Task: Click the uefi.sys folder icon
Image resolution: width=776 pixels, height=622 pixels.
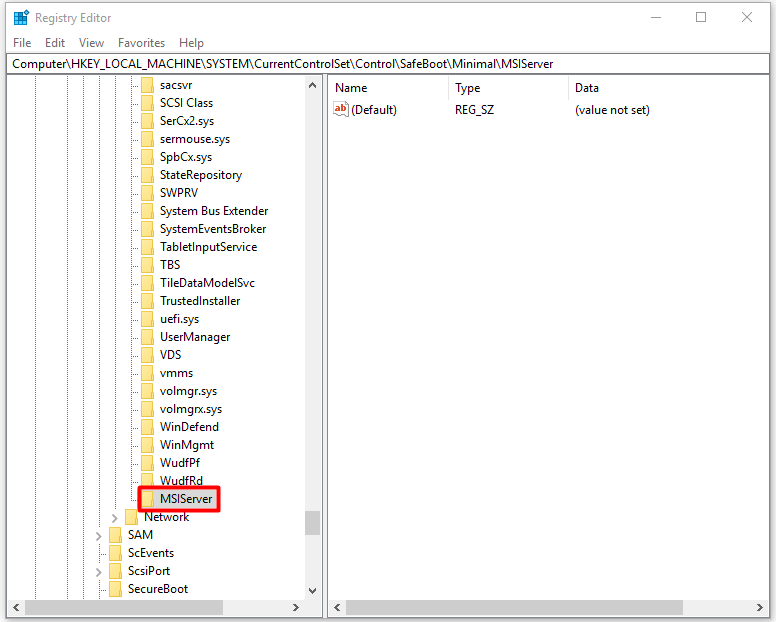Action: [x=147, y=319]
